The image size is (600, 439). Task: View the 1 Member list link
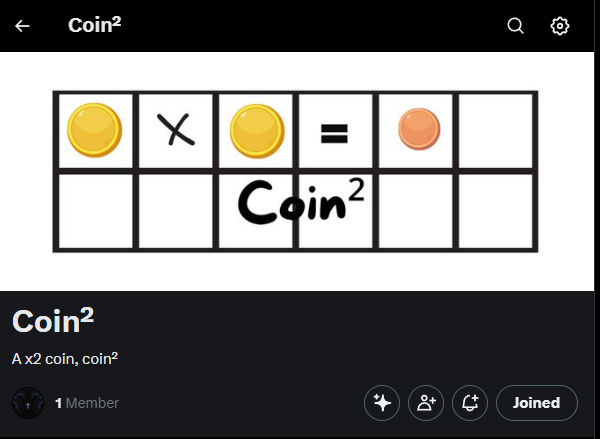(87, 403)
